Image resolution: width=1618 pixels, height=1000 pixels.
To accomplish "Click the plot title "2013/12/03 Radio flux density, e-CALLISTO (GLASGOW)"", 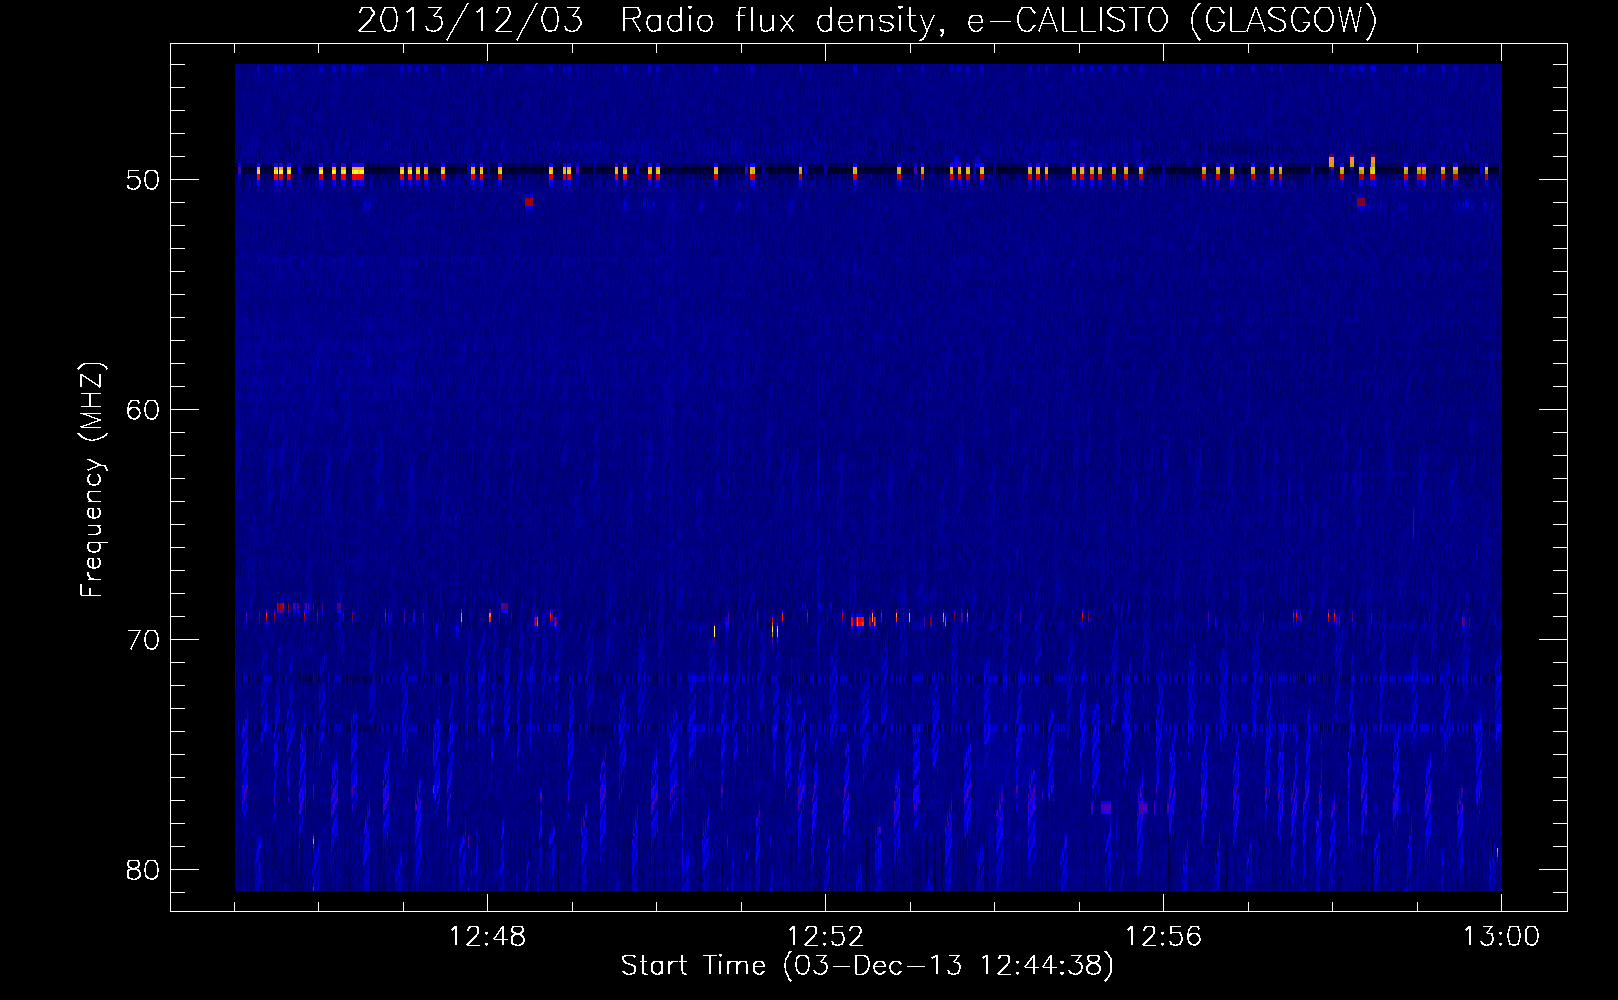I will (x=867, y=20).
